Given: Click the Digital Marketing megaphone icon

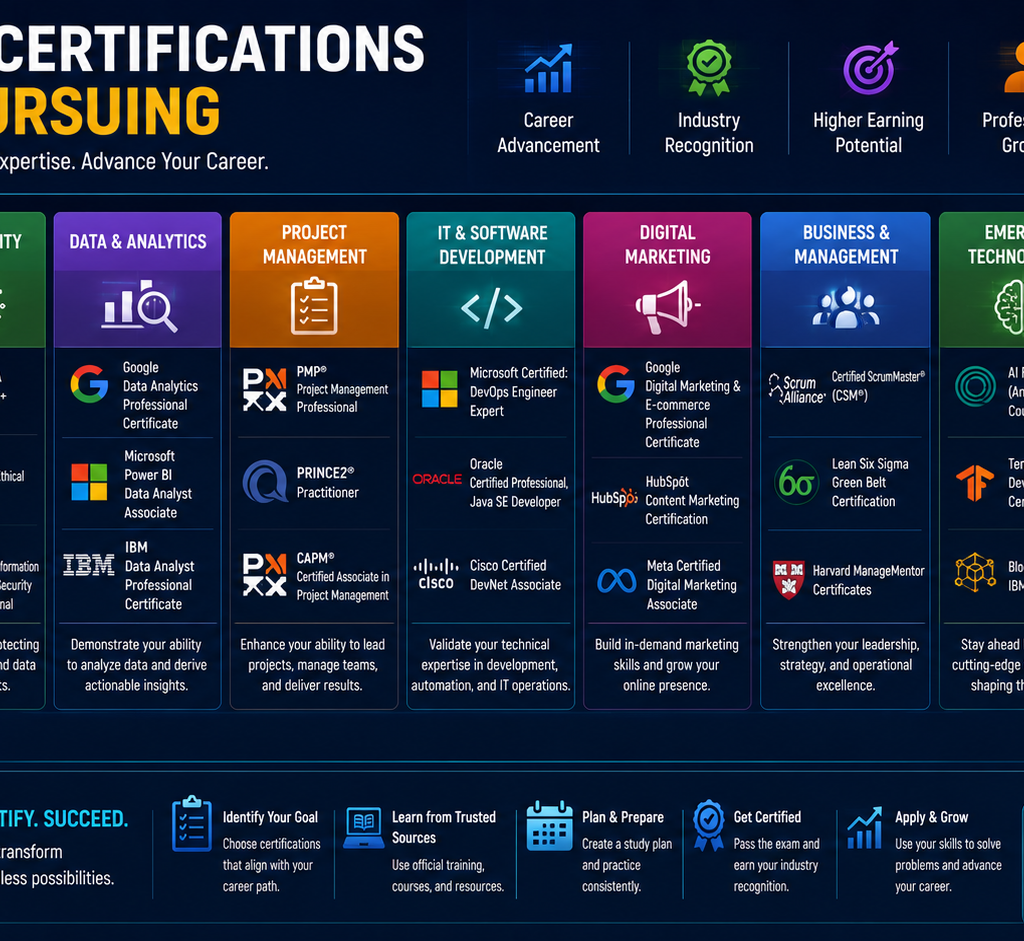Looking at the screenshot, I should point(667,307).
